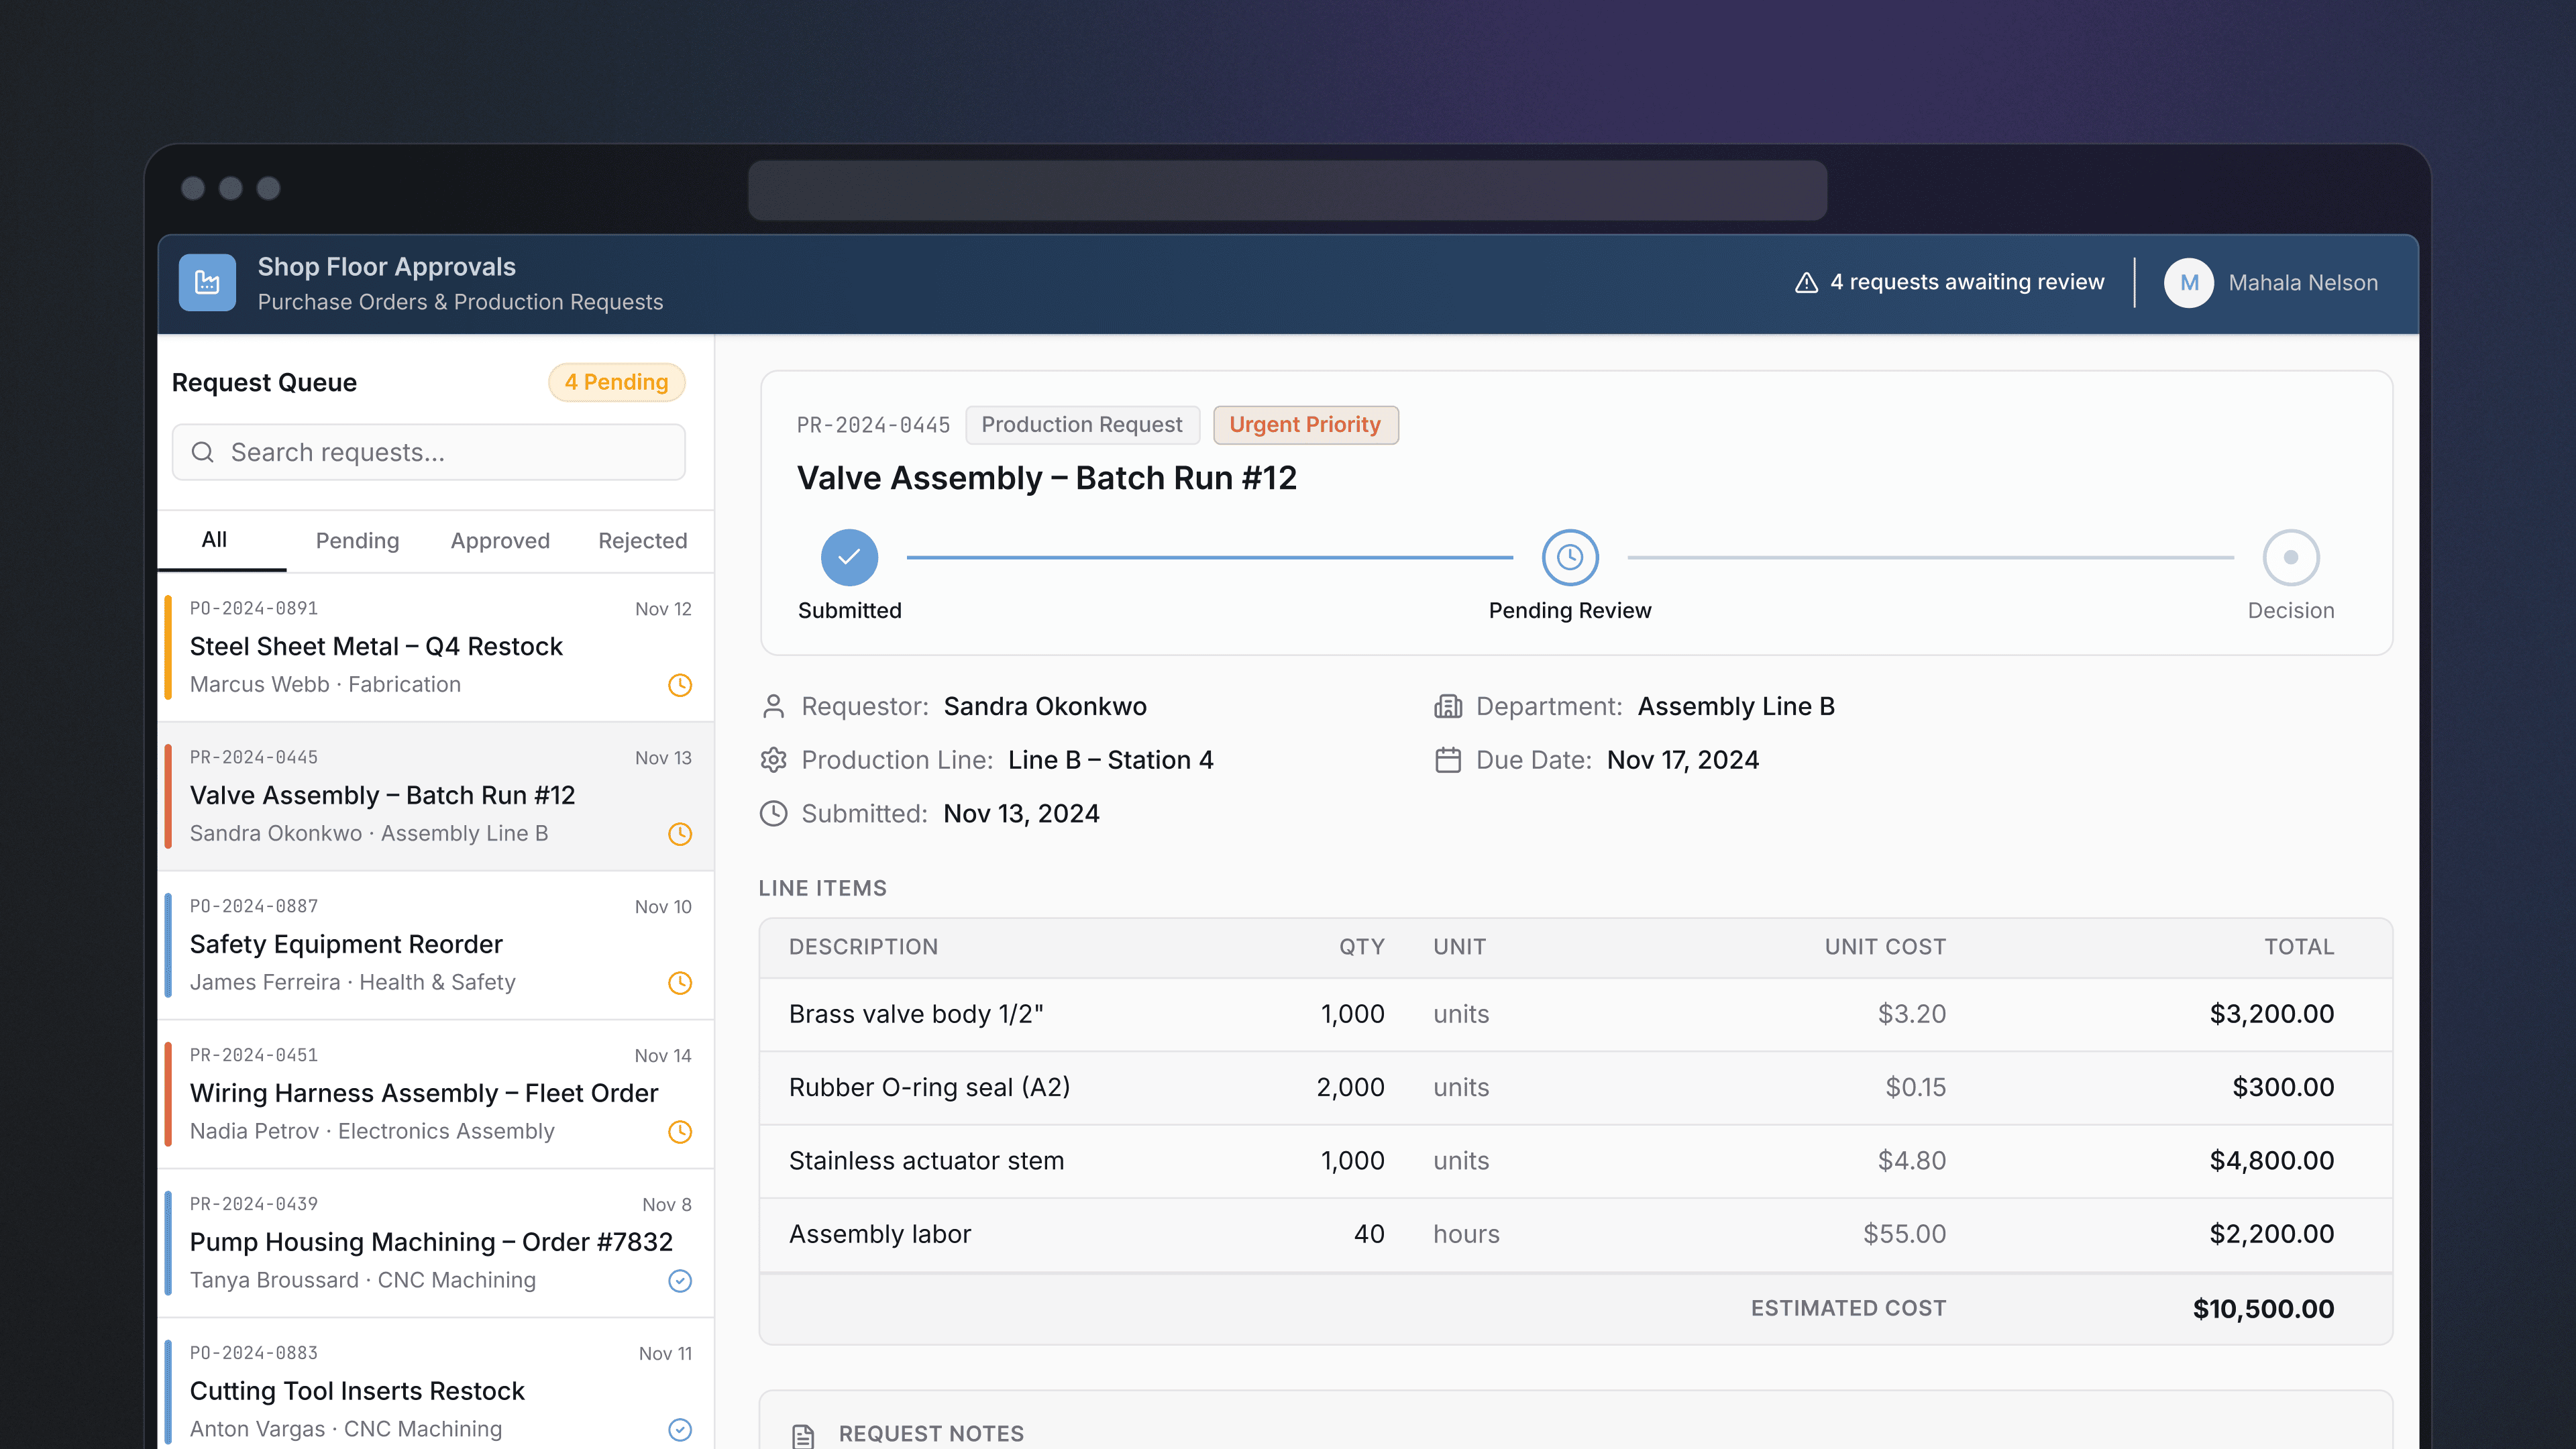2576x1449 pixels.
Task: Click the Search requests input field
Action: [429, 452]
